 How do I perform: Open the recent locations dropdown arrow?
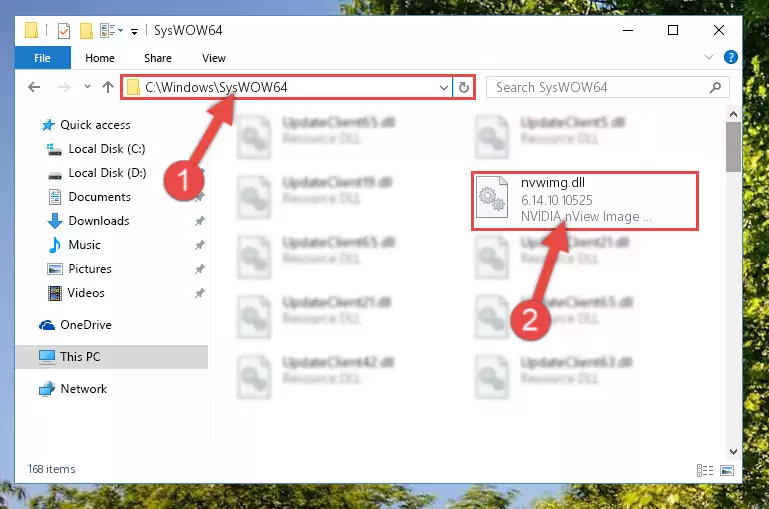point(87,87)
